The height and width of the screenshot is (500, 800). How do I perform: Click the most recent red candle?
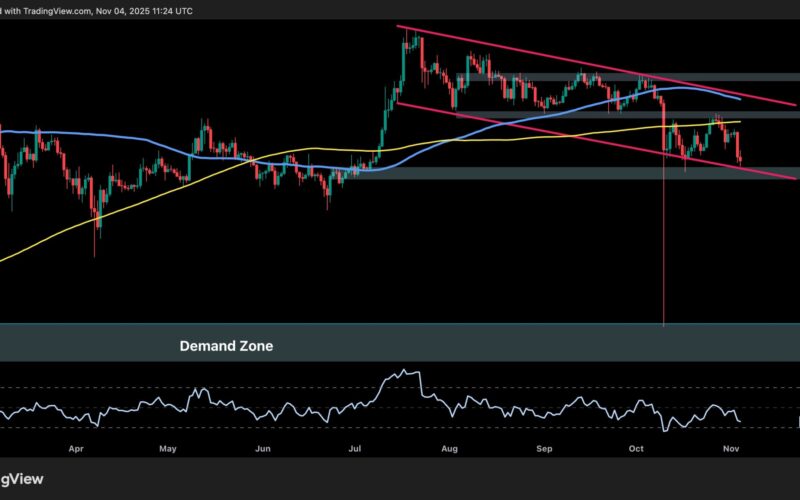pyautogui.click(x=739, y=148)
